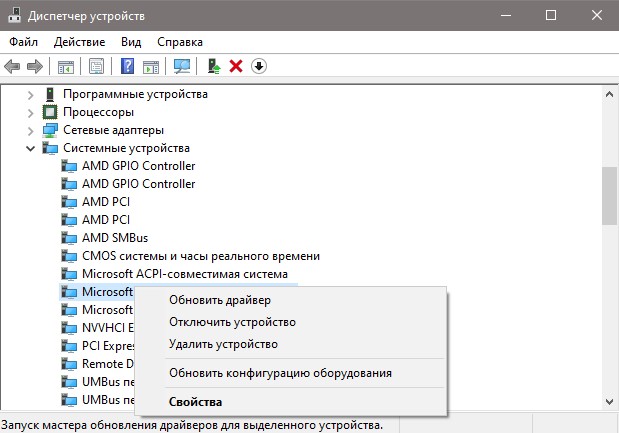
Task: Click the Back arrow toolbar icon
Action: point(12,66)
